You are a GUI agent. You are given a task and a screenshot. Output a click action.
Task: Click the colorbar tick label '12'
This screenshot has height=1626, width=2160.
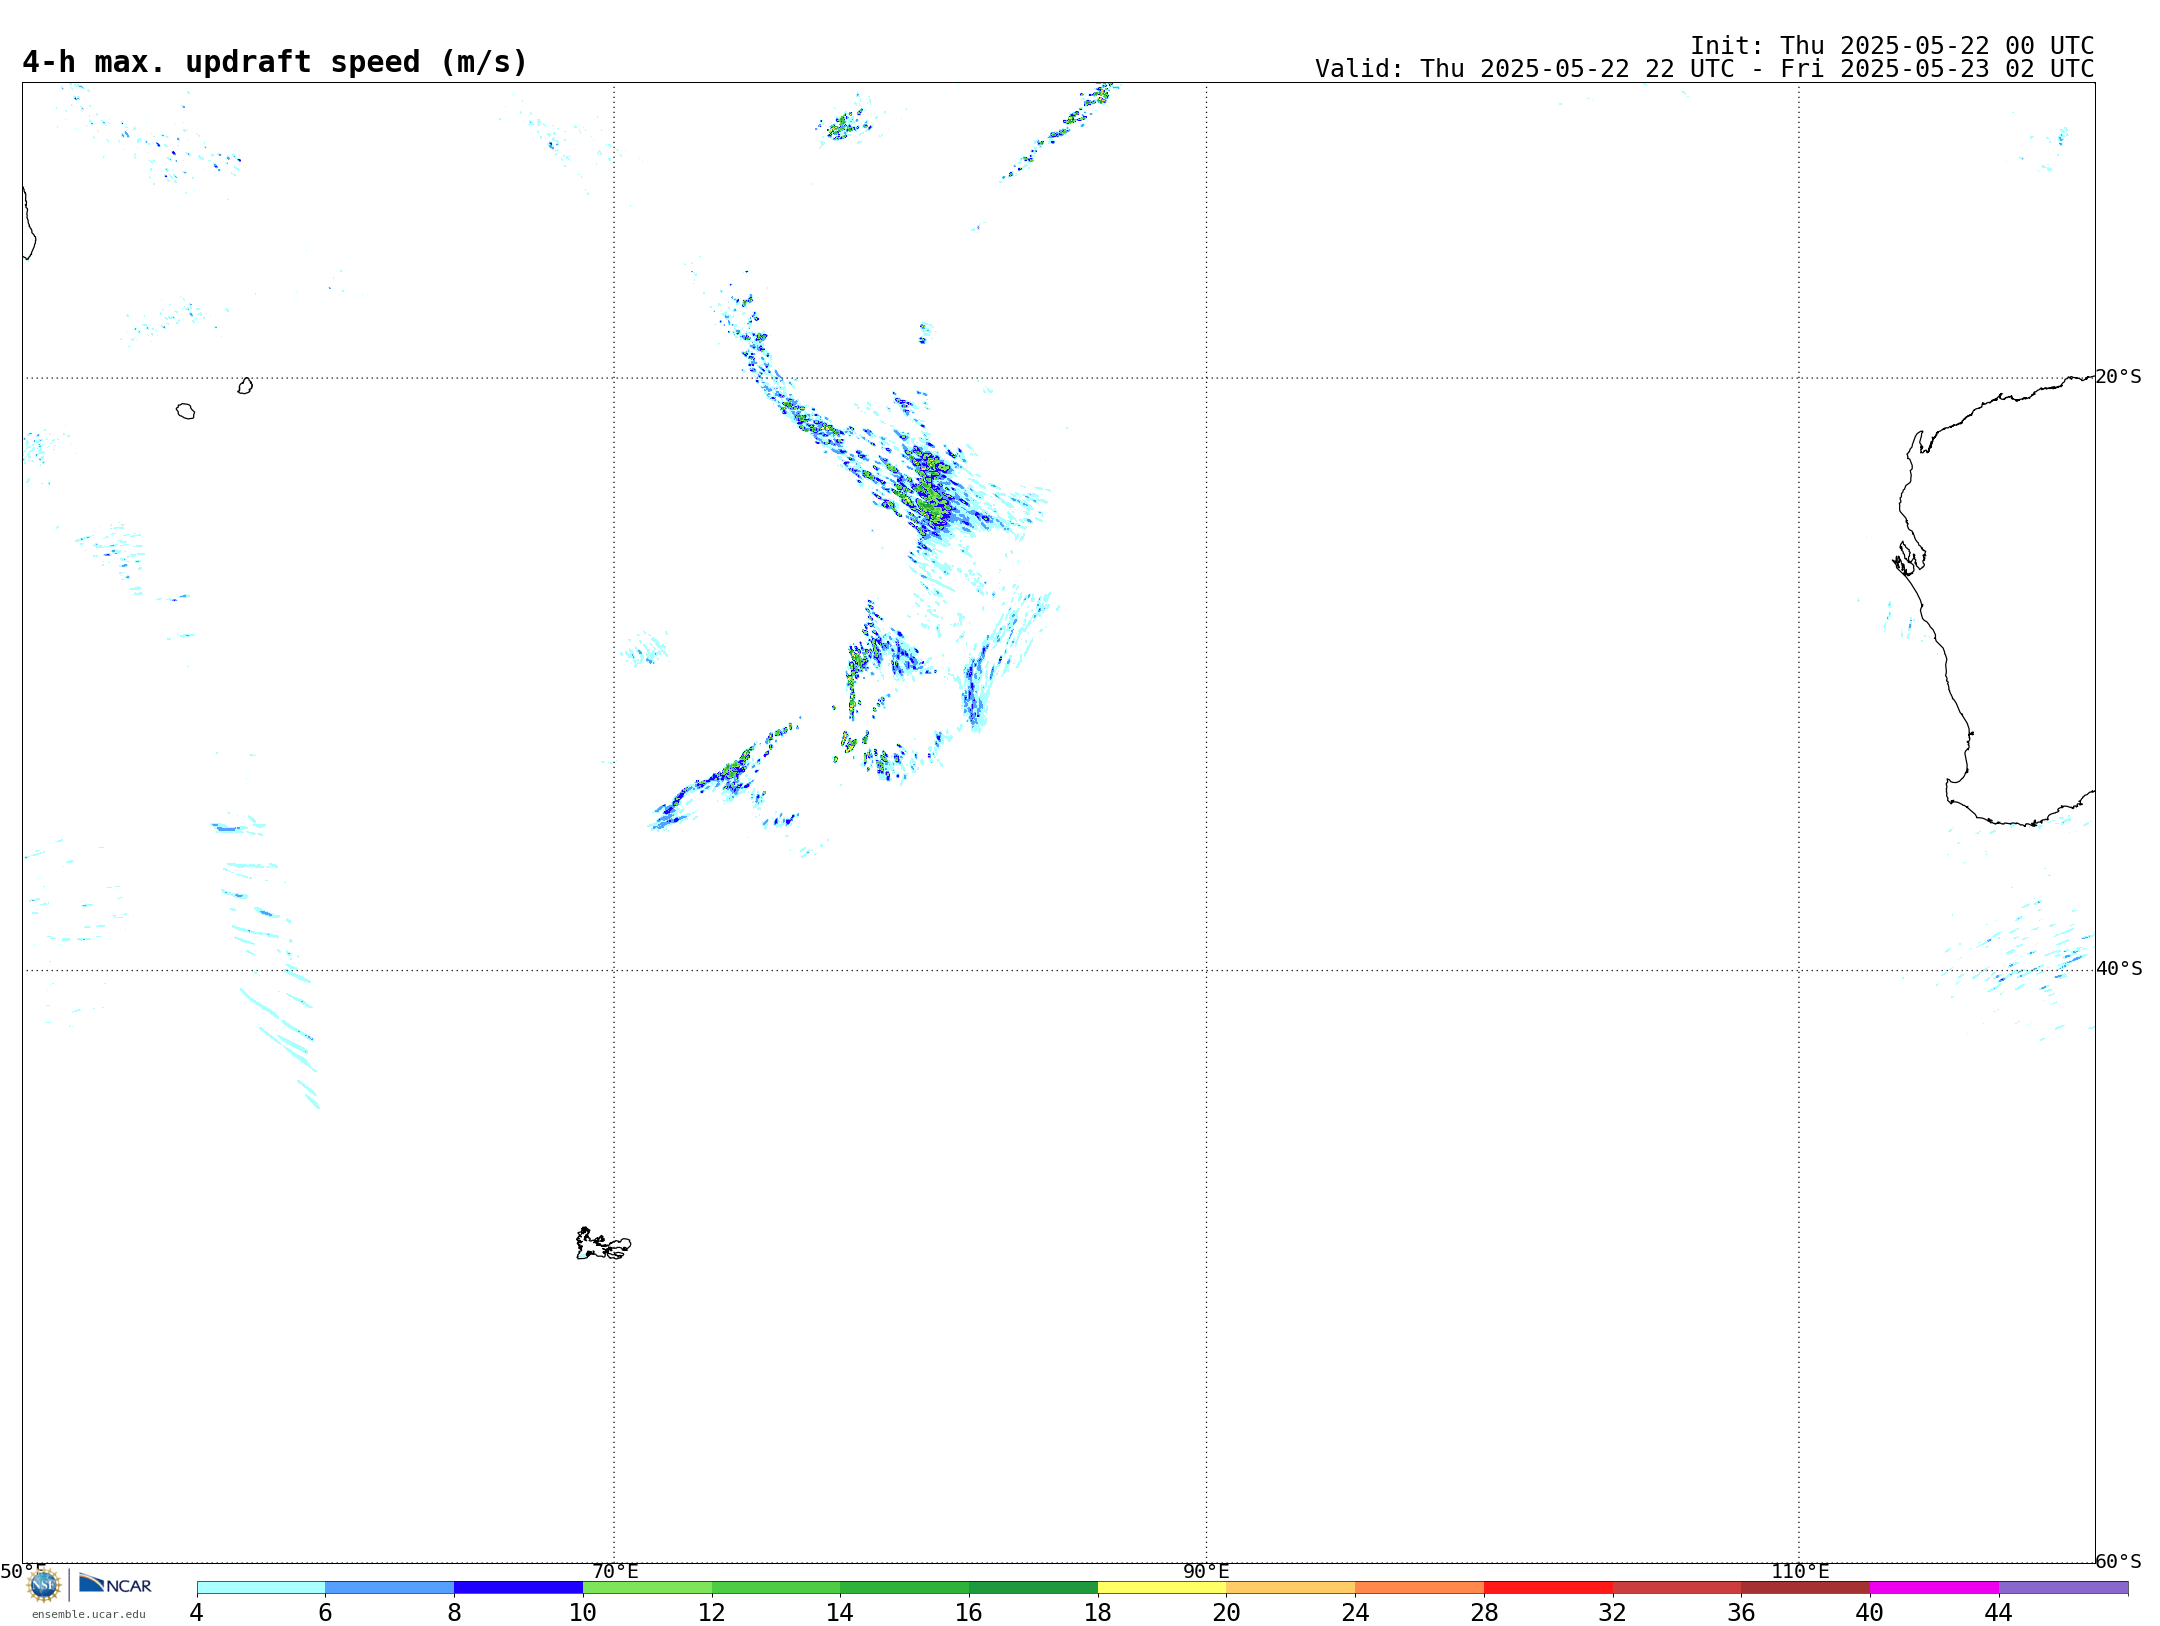click(712, 1612)
